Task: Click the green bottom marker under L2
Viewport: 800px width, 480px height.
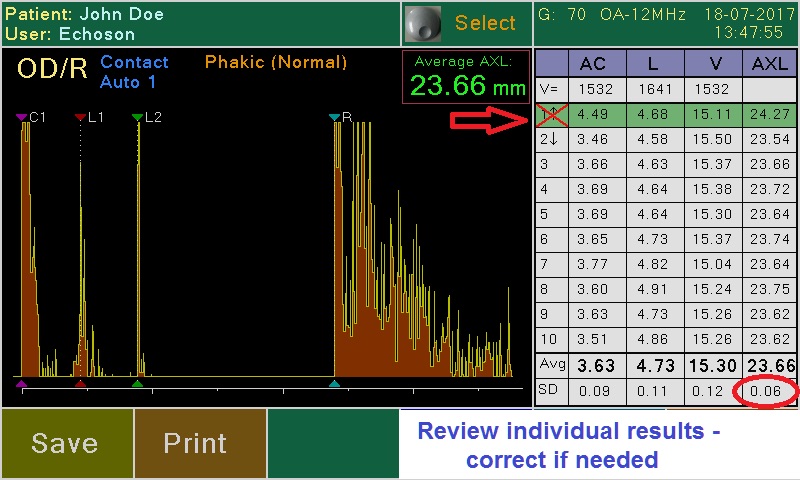Action: click(137, 384)
